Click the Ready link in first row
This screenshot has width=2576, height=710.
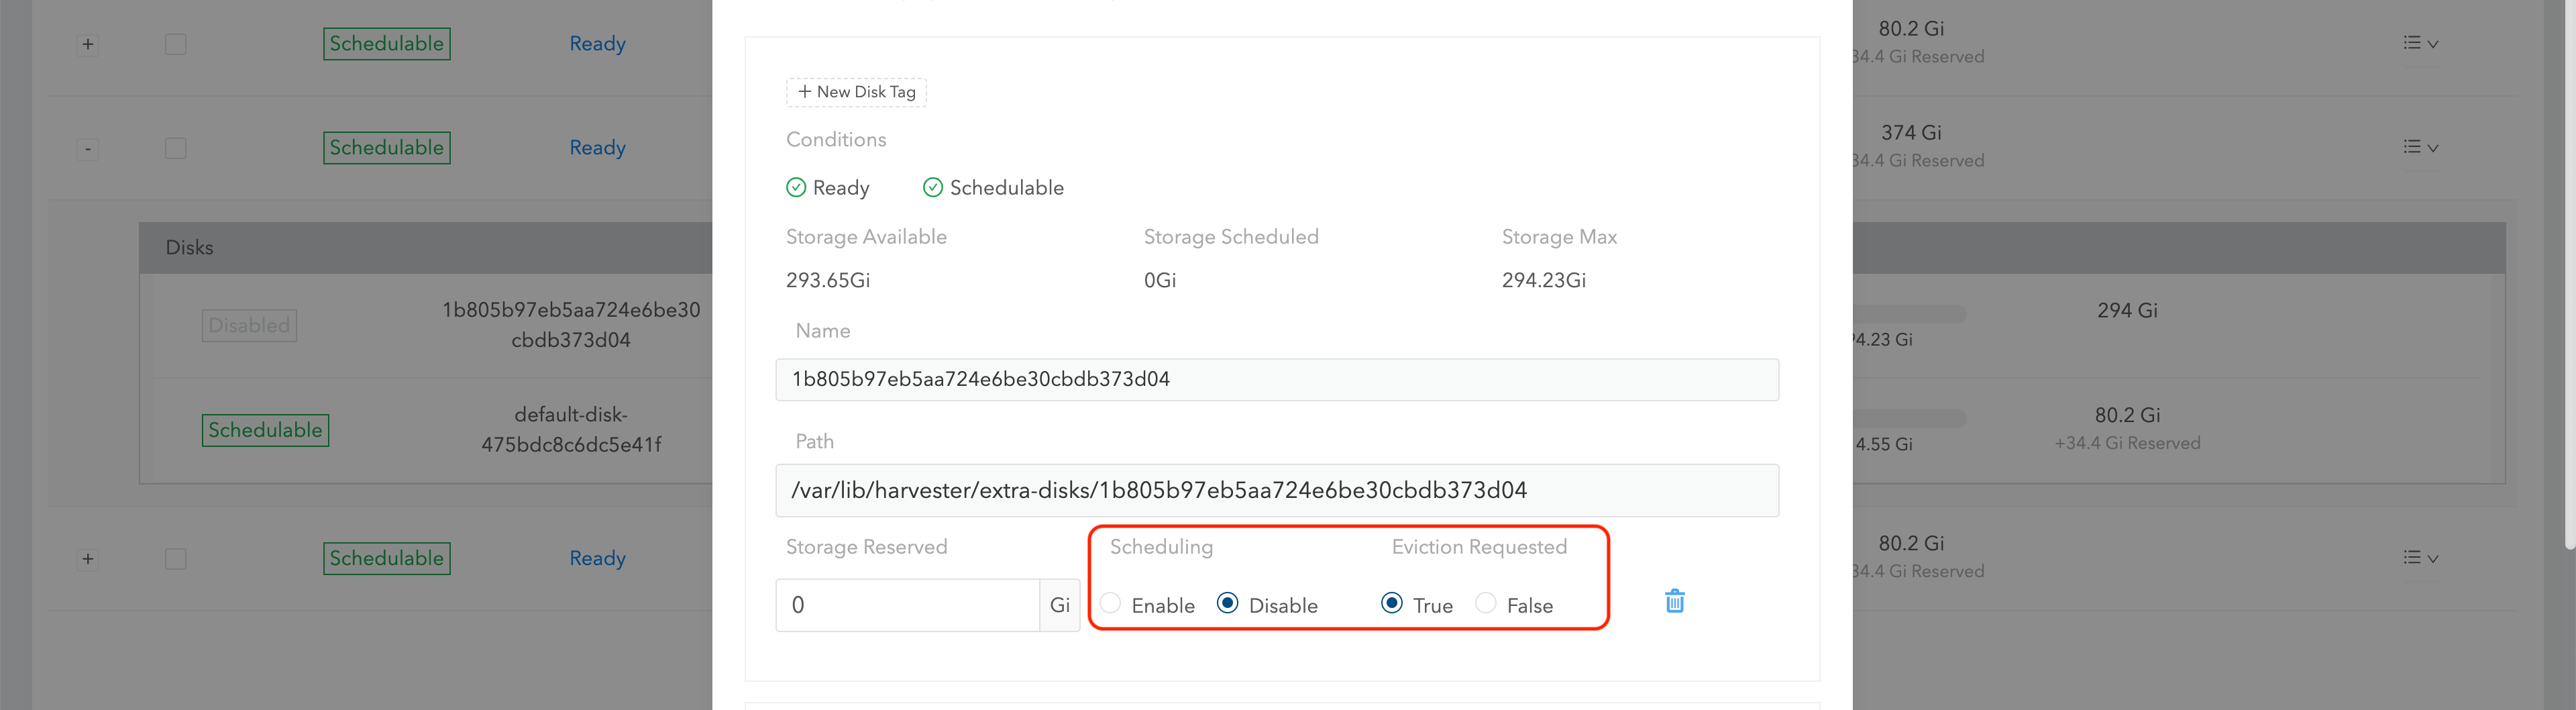597,44
